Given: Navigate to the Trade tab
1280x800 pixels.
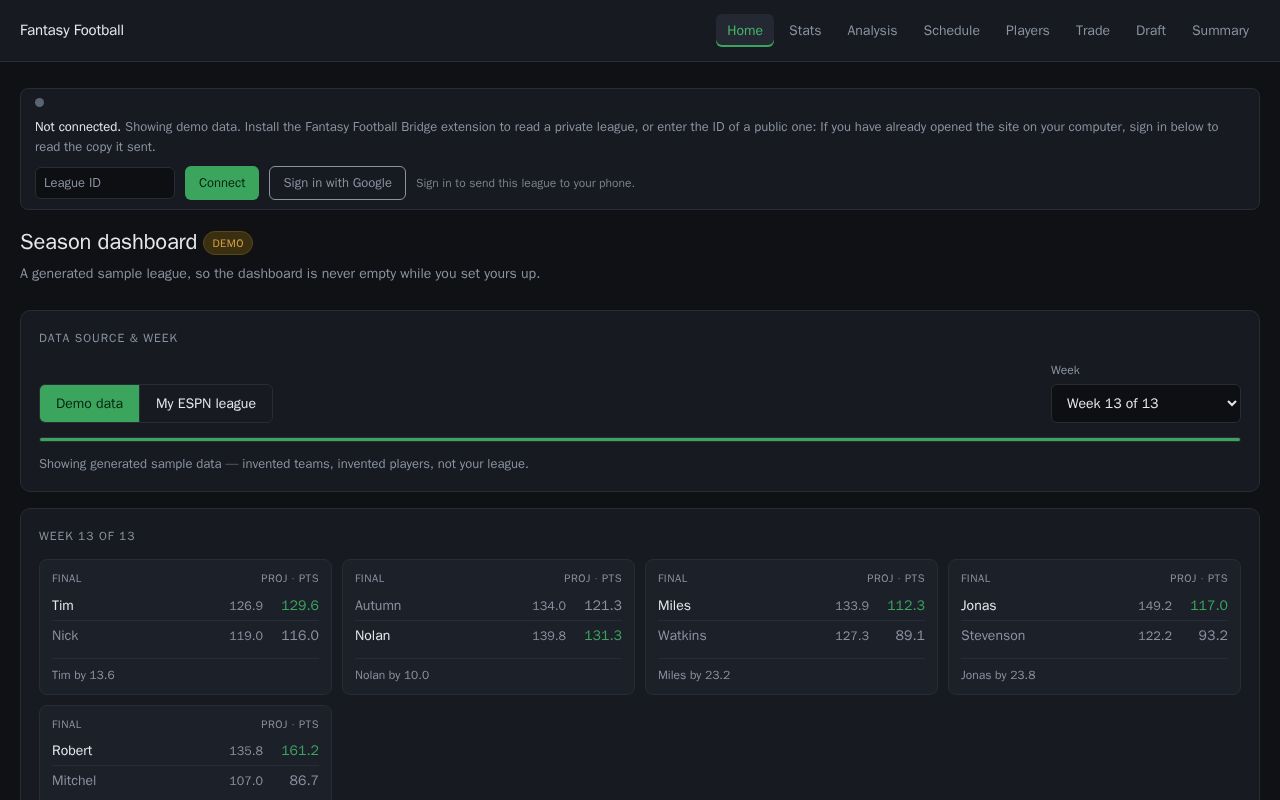Looking at the screenshot, I should [1092, 30].
